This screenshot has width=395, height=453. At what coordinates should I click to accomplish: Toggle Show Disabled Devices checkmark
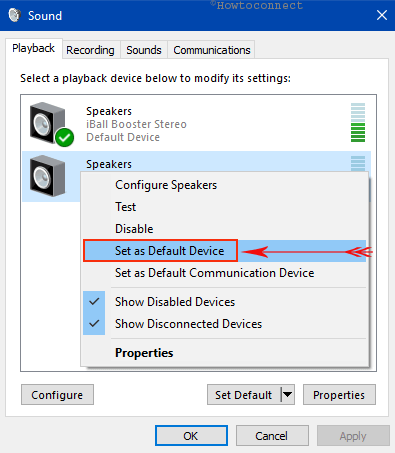click(x=94, y=302)
